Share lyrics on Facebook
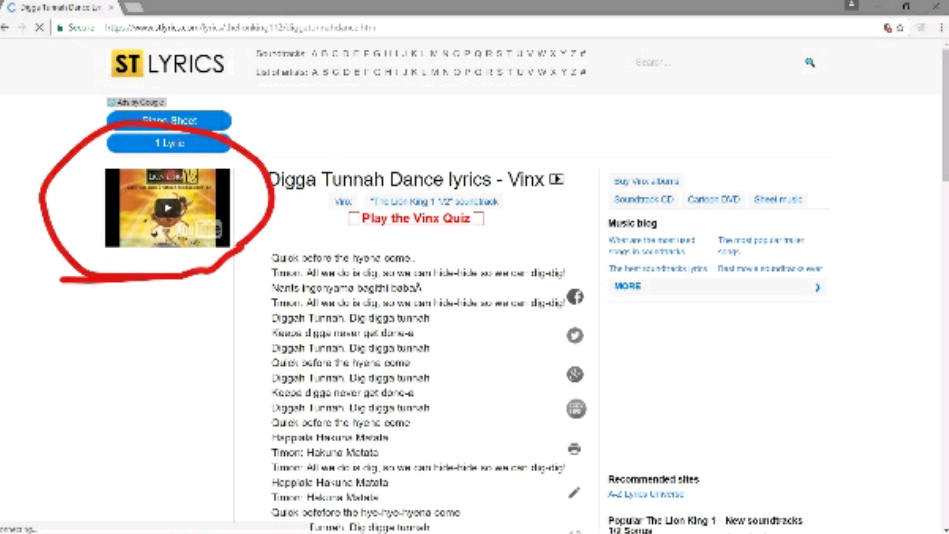 (575, 297)
